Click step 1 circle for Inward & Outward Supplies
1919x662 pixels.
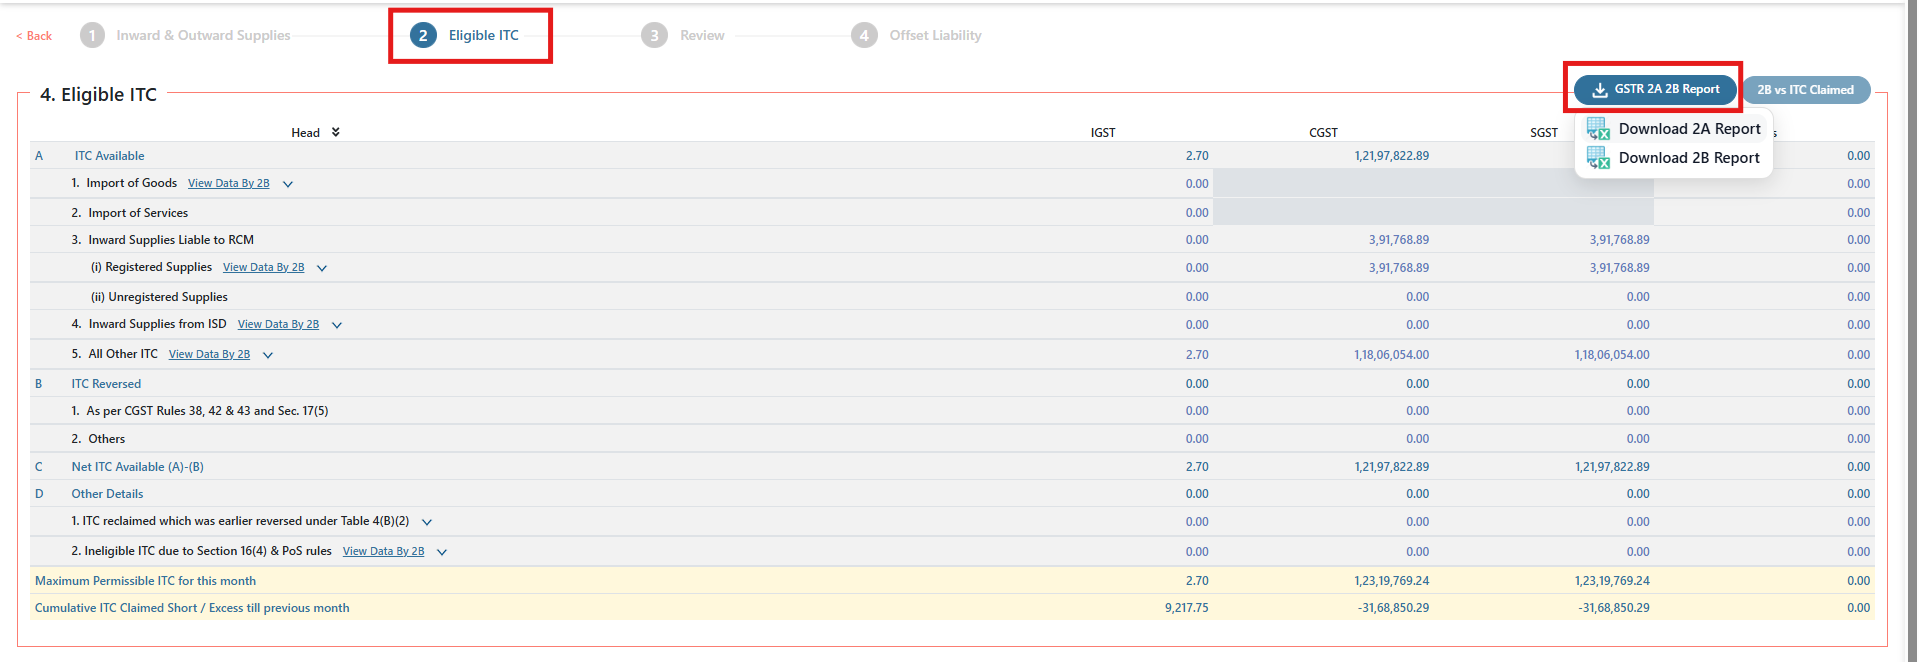[x=92, y=36]
